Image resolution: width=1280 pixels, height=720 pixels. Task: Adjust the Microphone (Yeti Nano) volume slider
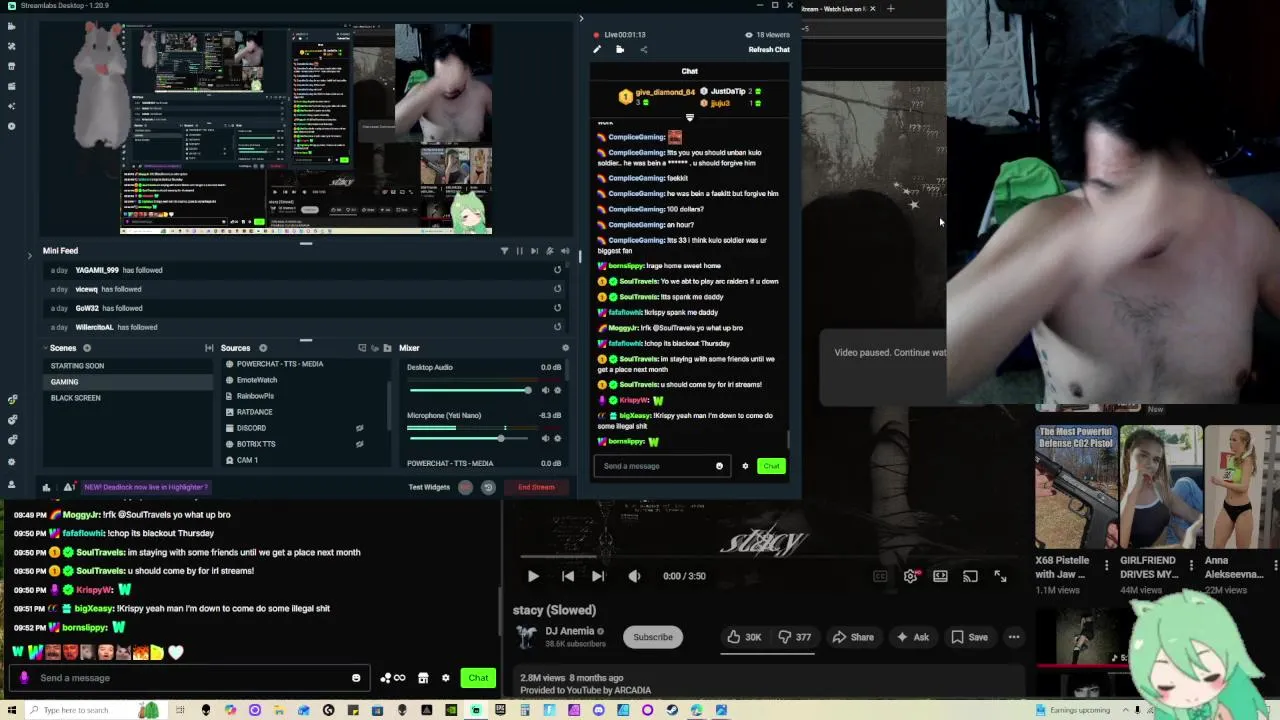[x=470, y=438]
